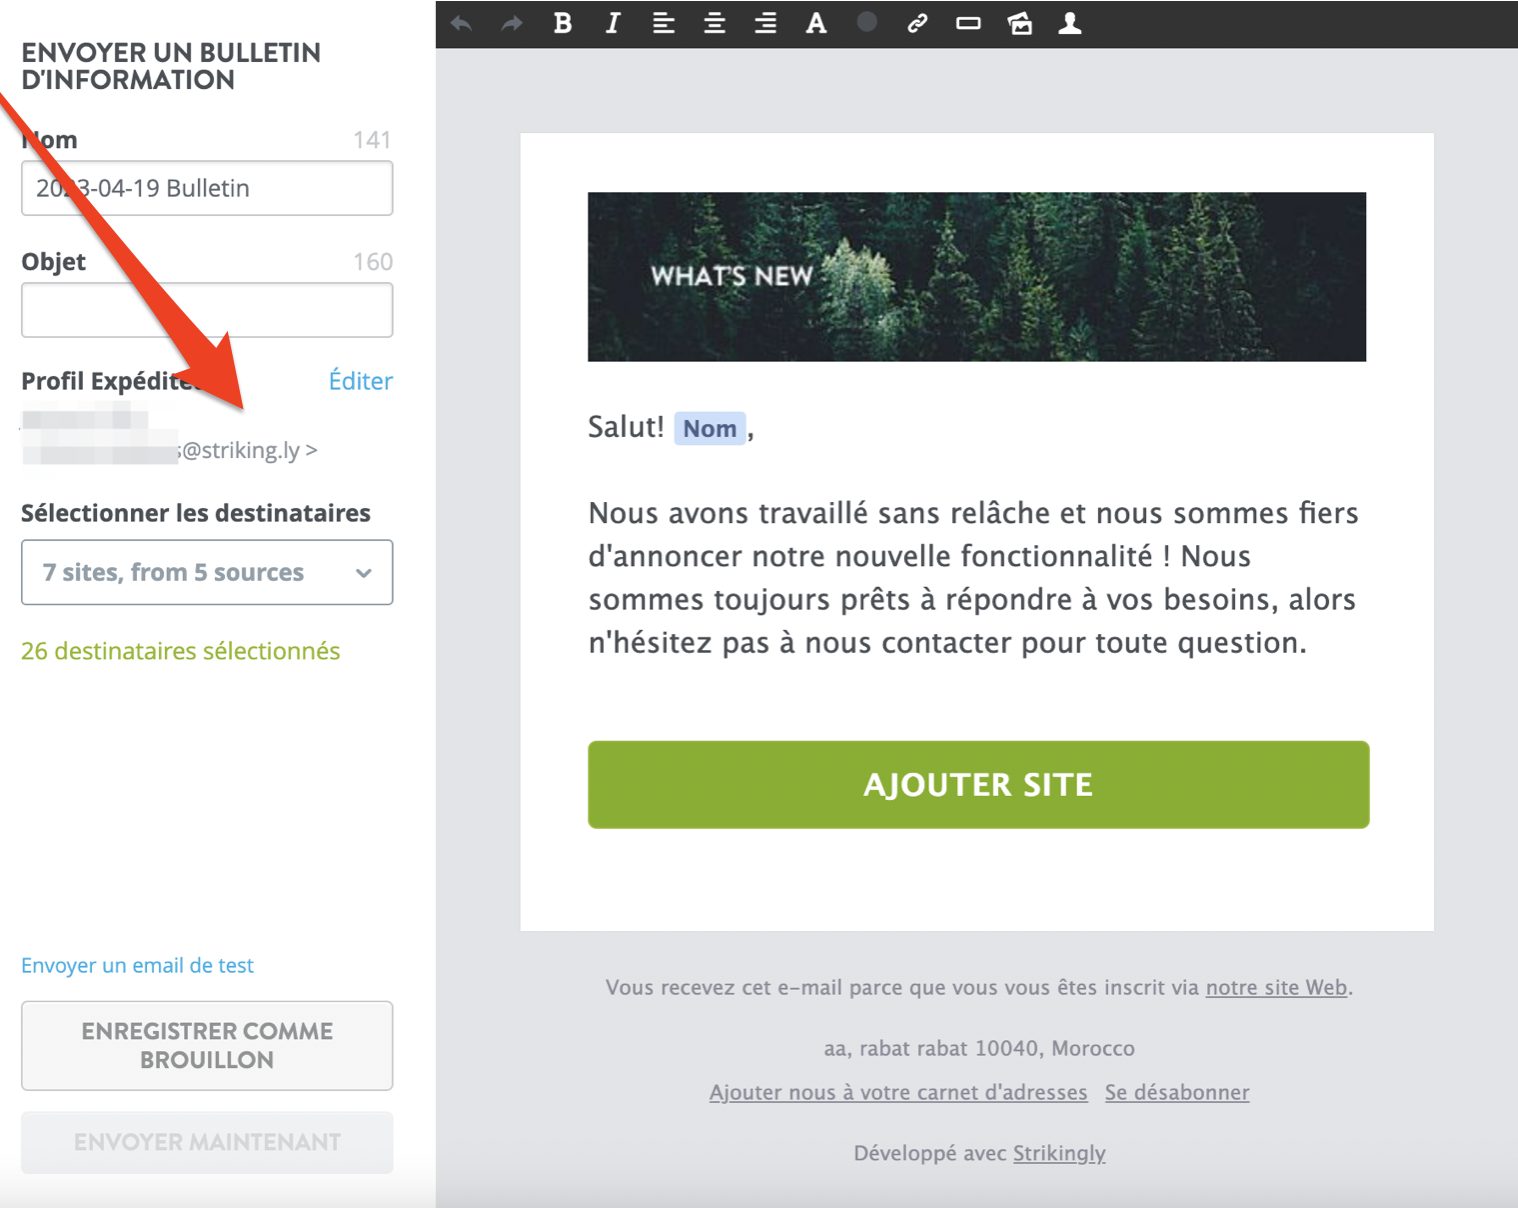Screen dimensions: 1518x1208
Task: Center align the text
Action: pyautogui.click(x=714, y=23)
